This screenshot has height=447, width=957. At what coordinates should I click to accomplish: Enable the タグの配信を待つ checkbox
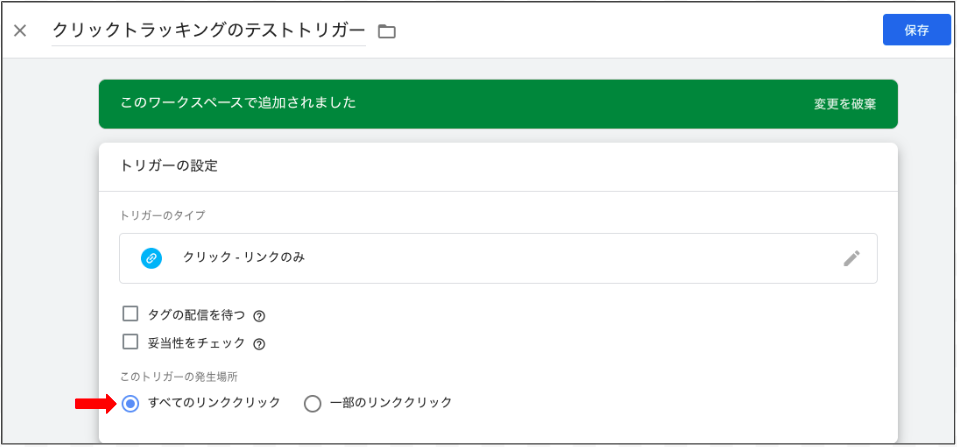(131, 314)
